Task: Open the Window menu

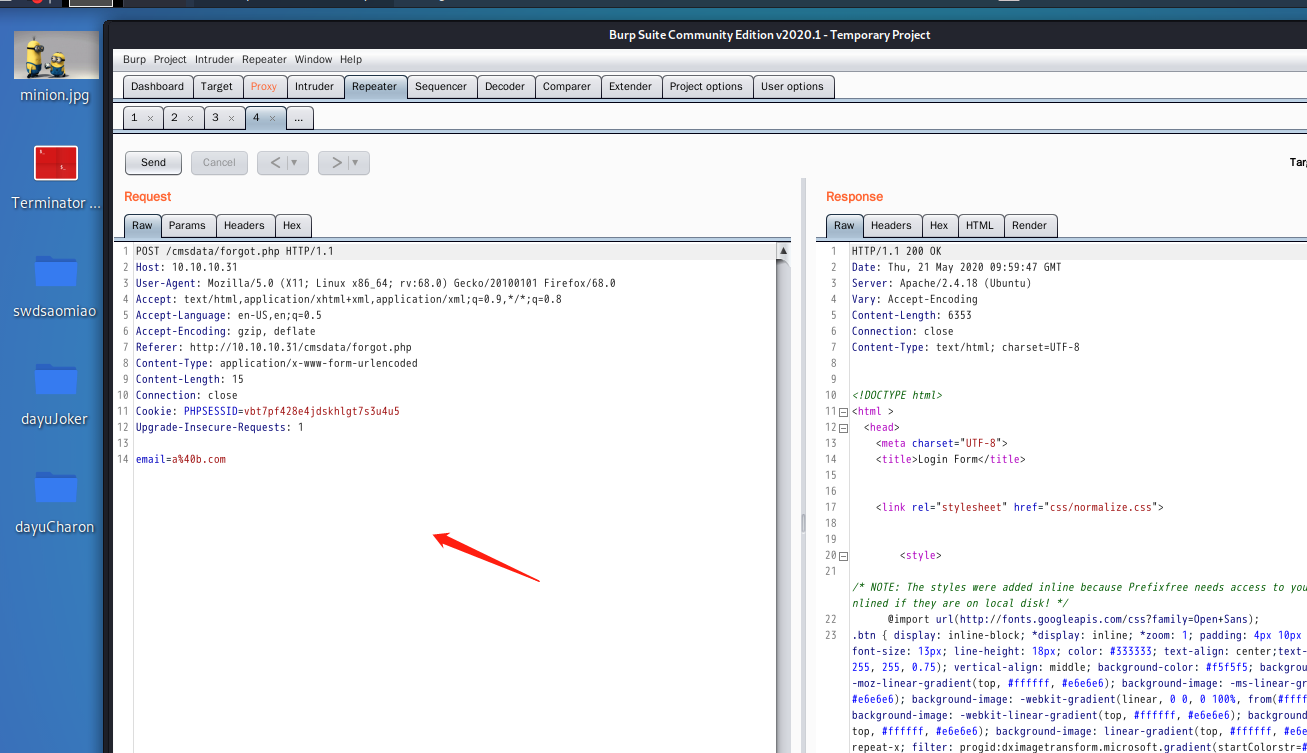Action: (313, 59)
